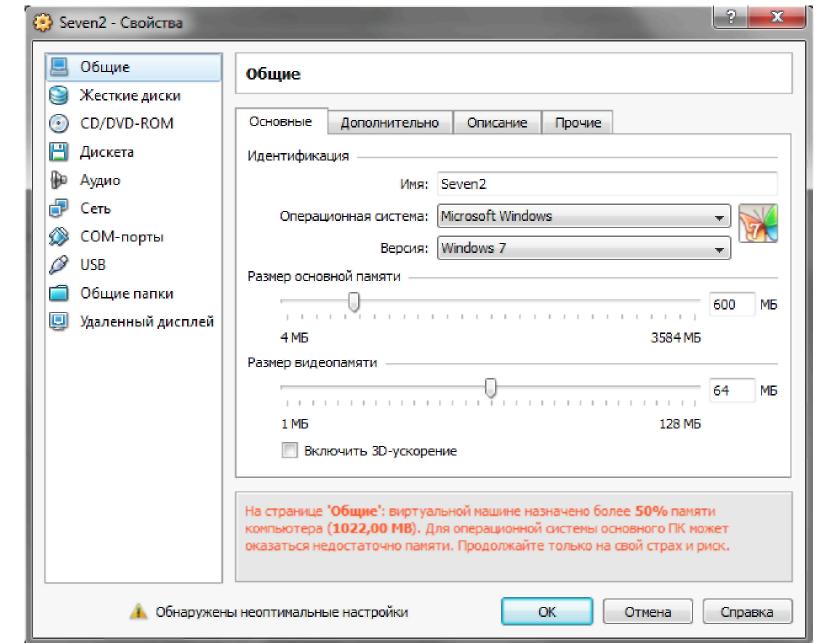Switch to the Дополнительно tab
Image resolution: width=832 pixels, height=643 pixels.
tap(390, 123)
